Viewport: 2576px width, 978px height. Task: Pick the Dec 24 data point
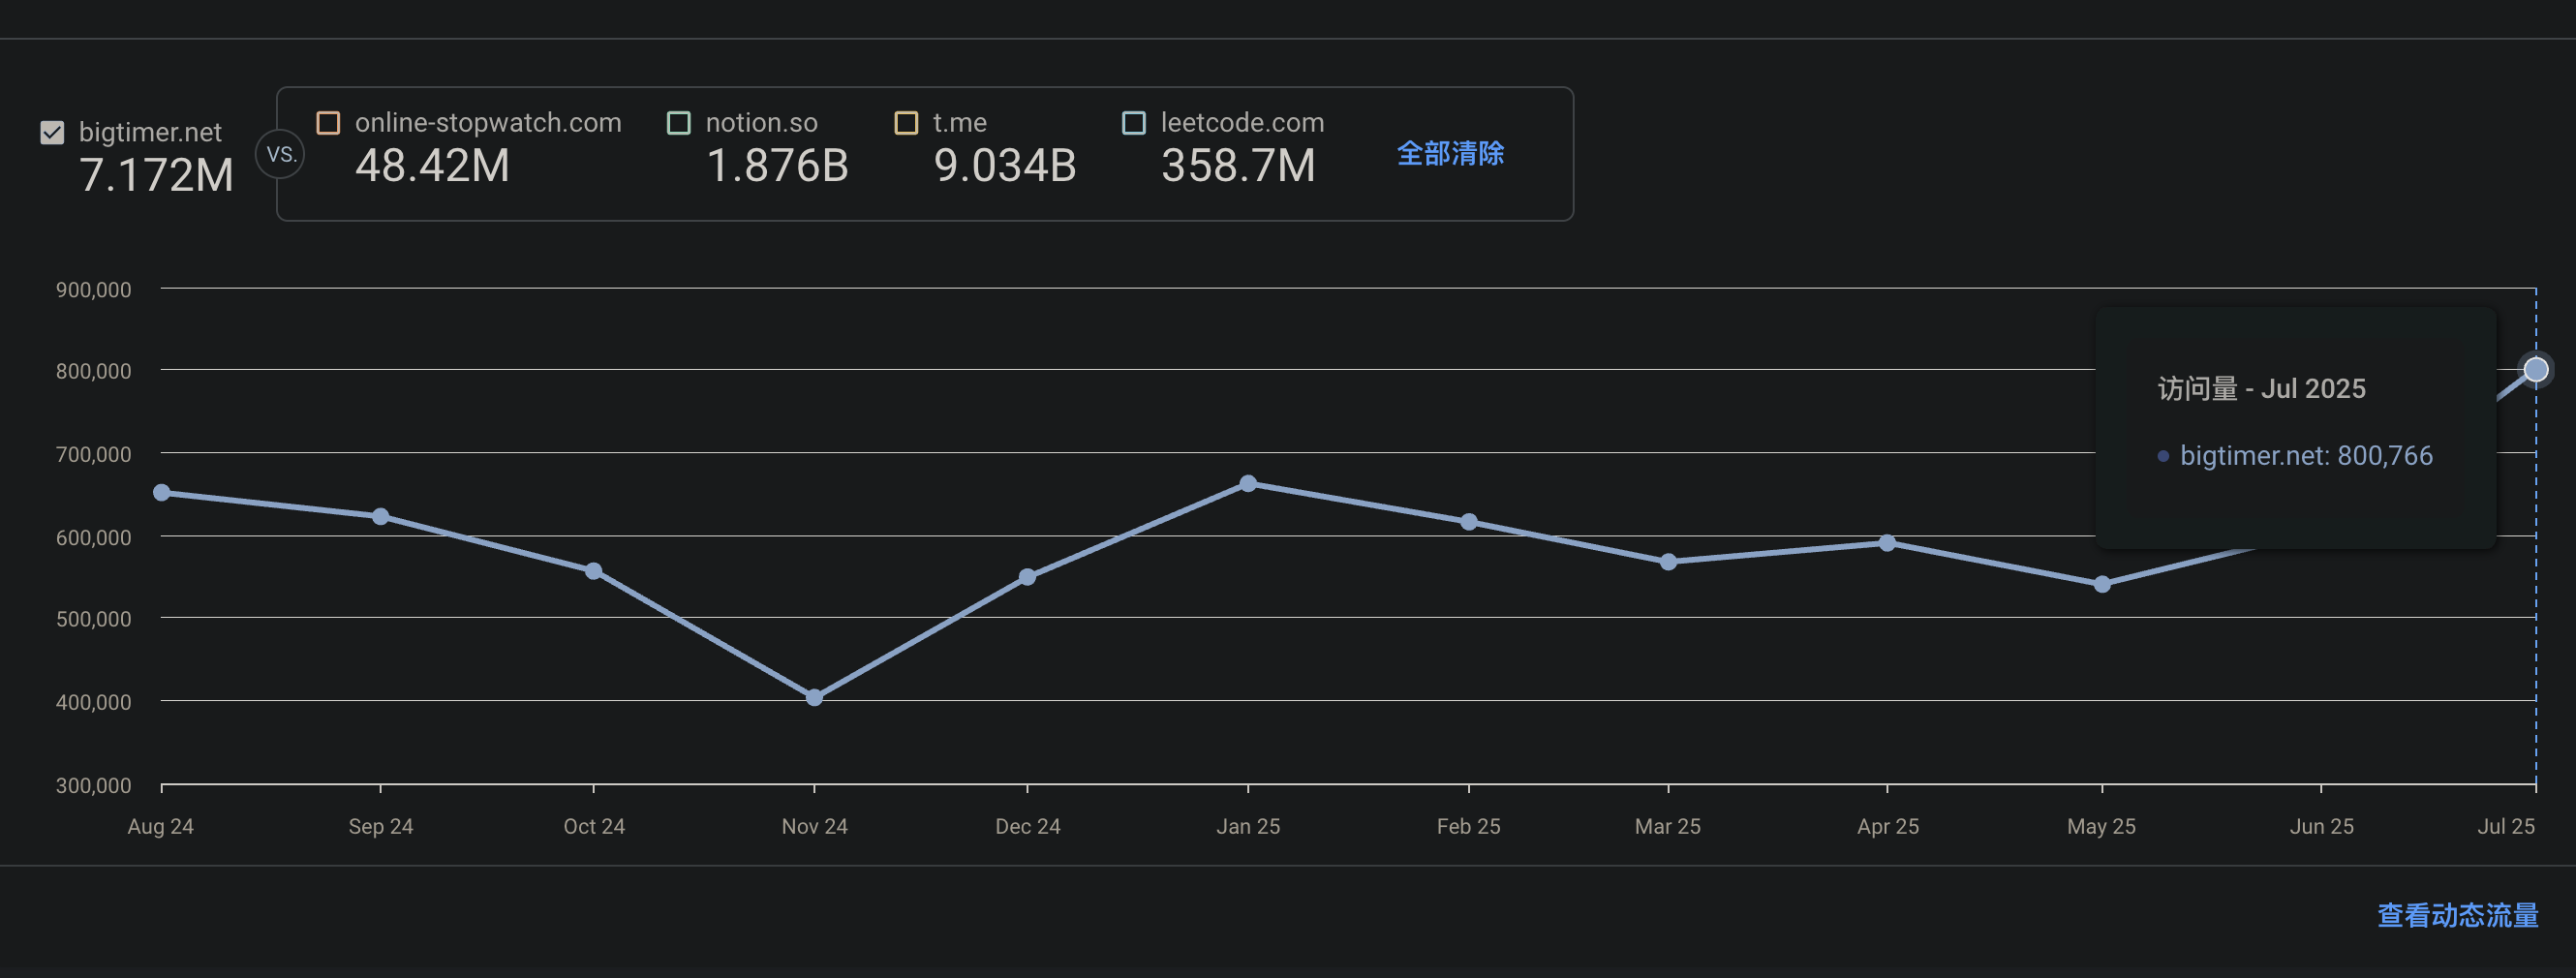[x=1027, y=577]
